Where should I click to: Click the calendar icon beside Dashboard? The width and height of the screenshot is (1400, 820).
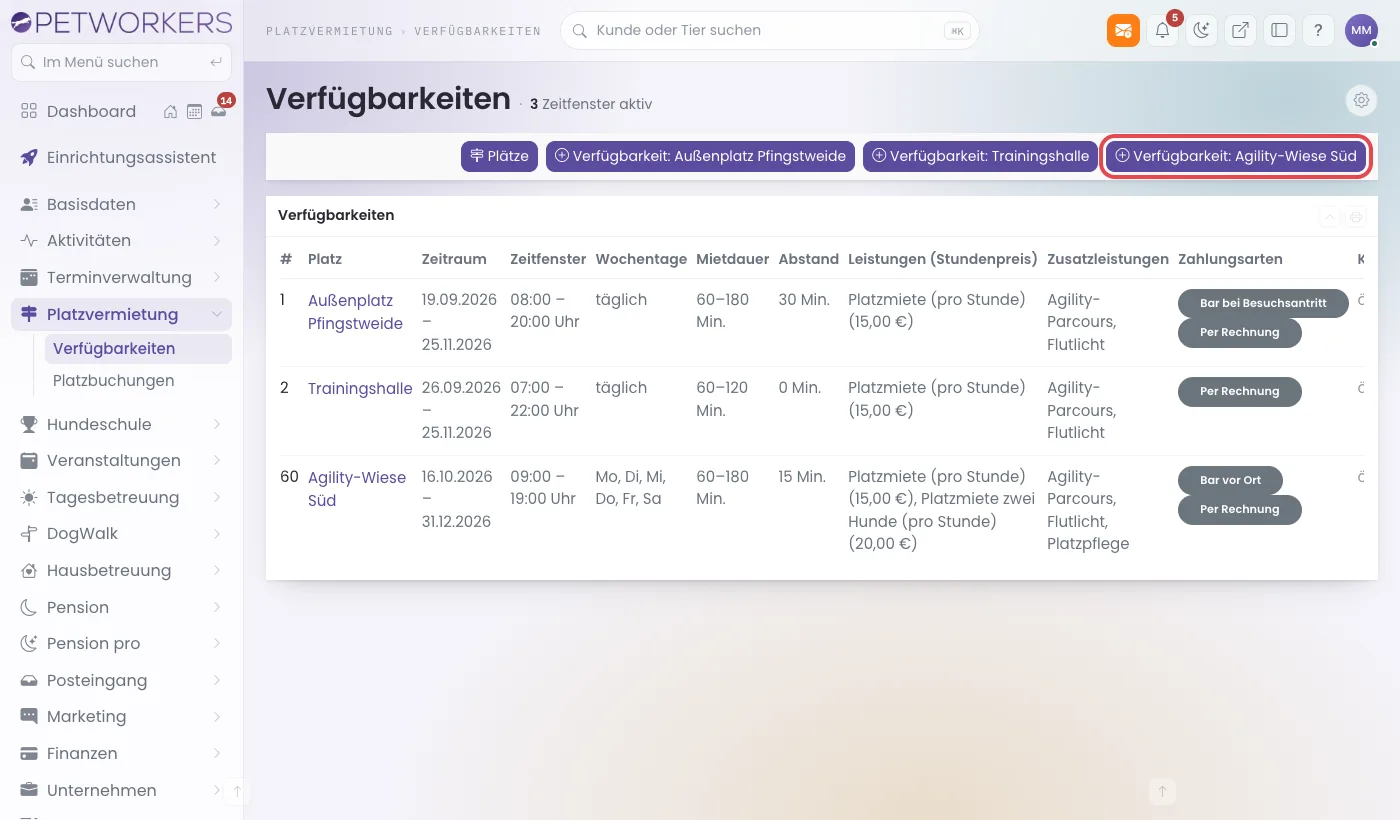coord(194,111)
